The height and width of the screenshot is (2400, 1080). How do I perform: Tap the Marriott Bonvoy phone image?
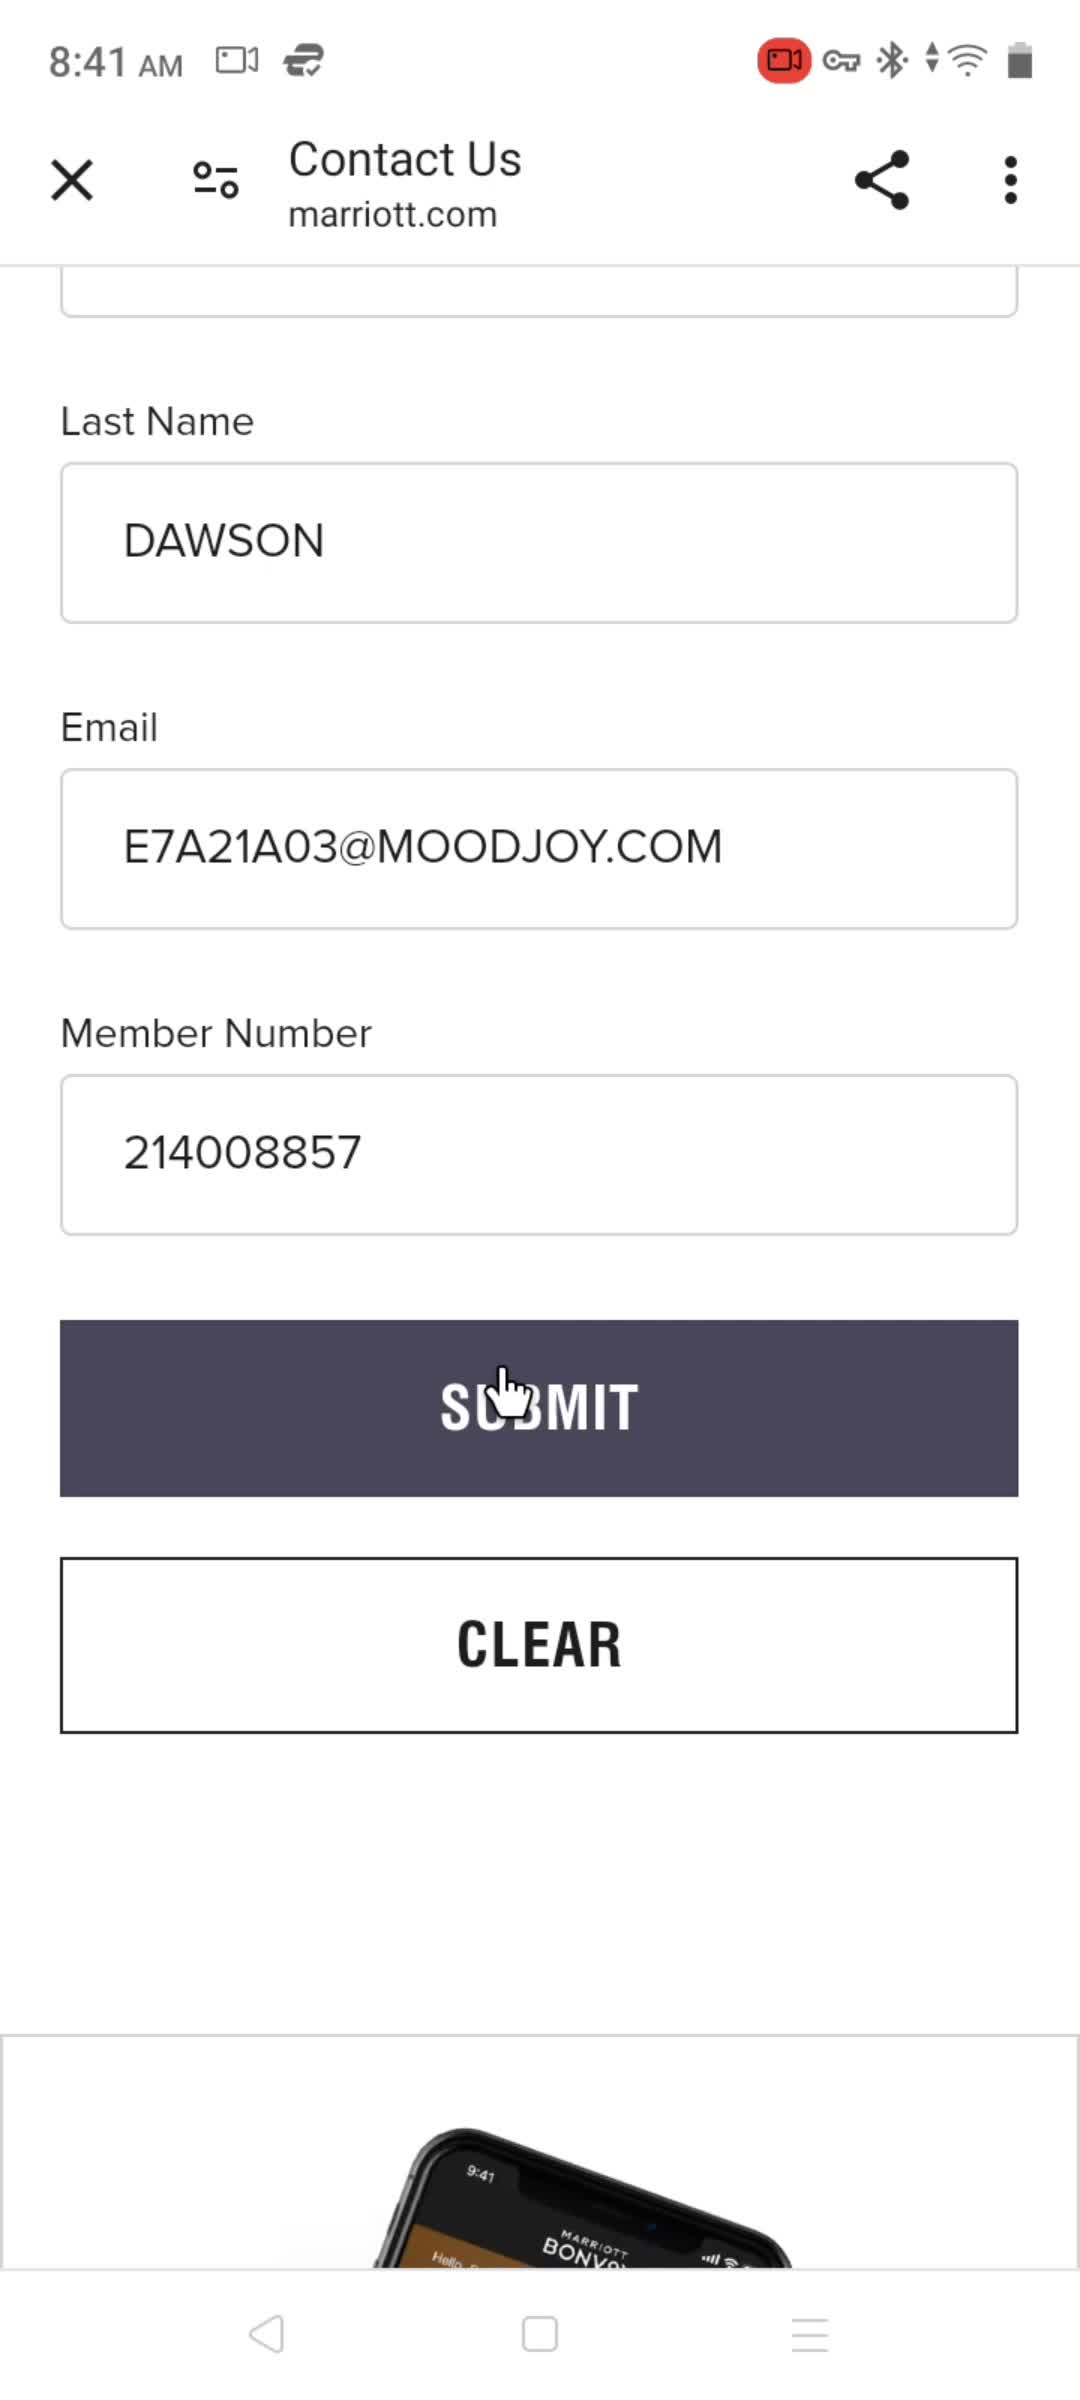click(x=582, y=2198)
